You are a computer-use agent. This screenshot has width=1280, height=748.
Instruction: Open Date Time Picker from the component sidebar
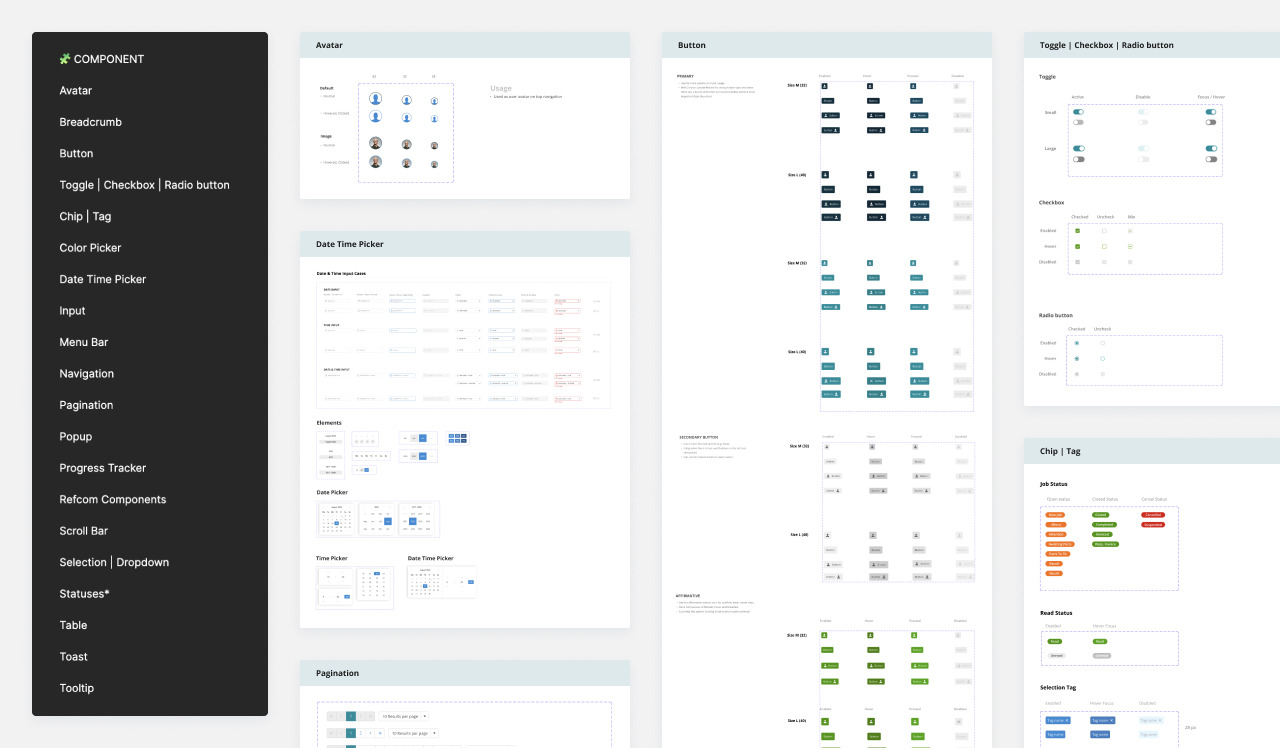tap(102, 279)
